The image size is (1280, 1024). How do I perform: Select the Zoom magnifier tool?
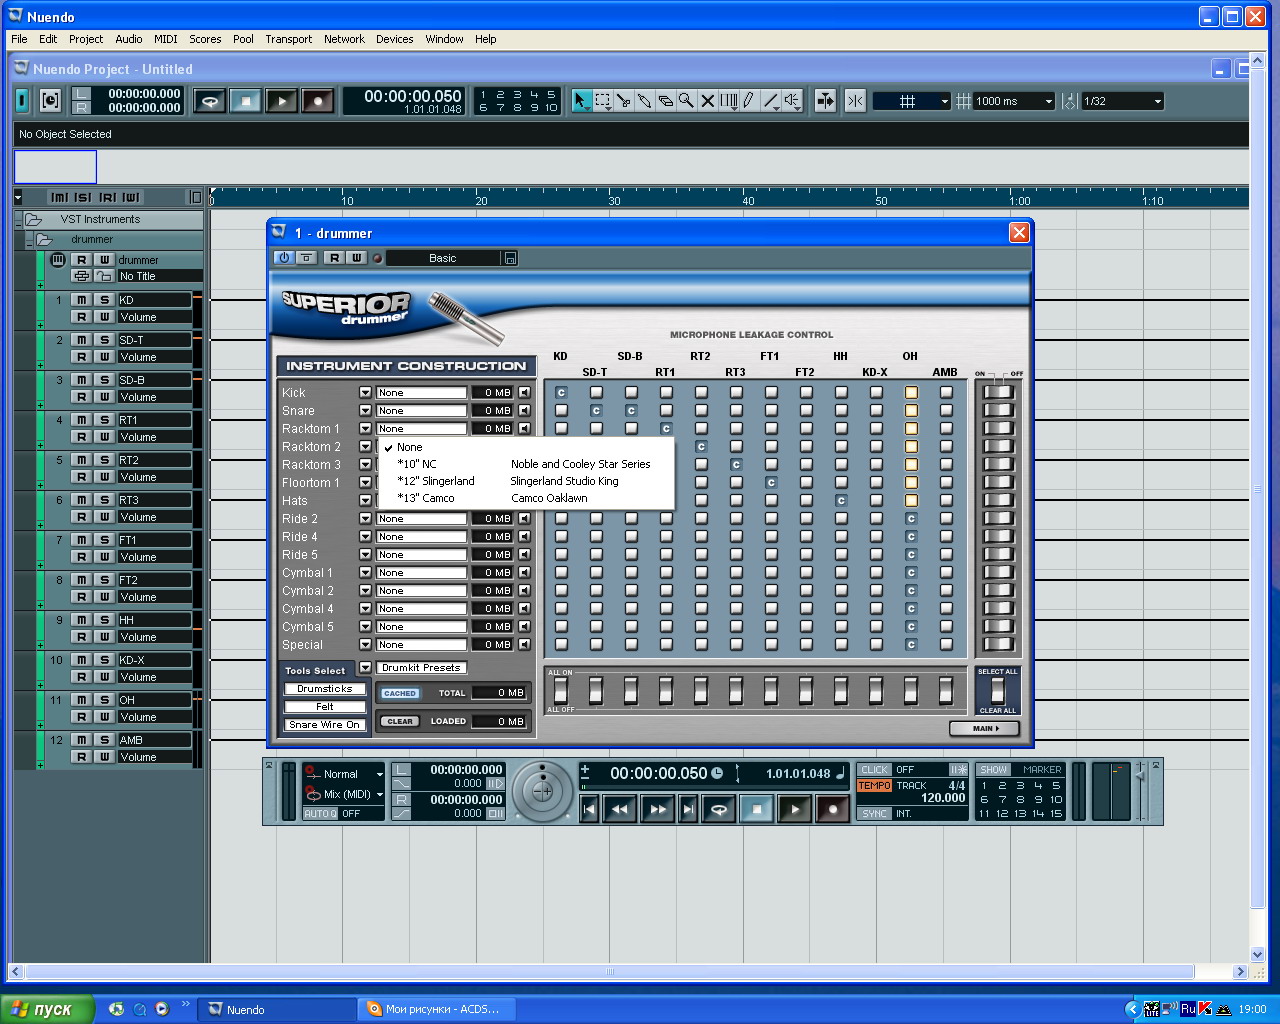click(x=687, y=101)
